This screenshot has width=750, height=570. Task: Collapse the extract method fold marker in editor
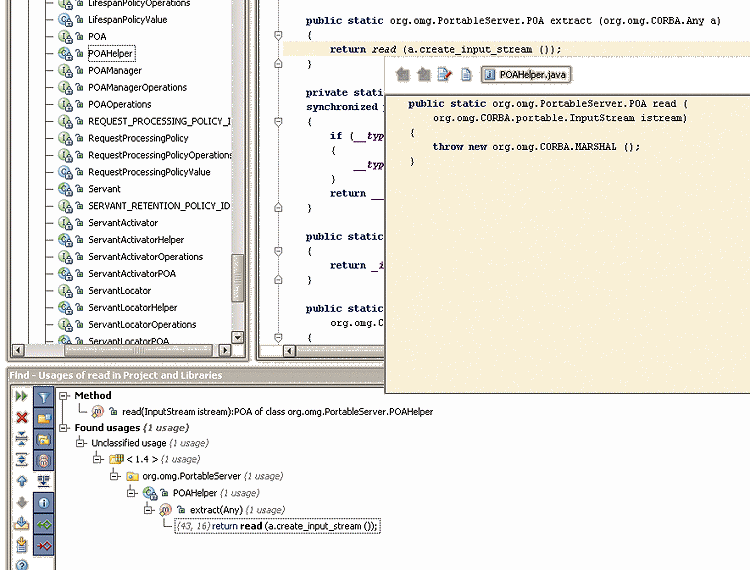click(x=278, y=35)
